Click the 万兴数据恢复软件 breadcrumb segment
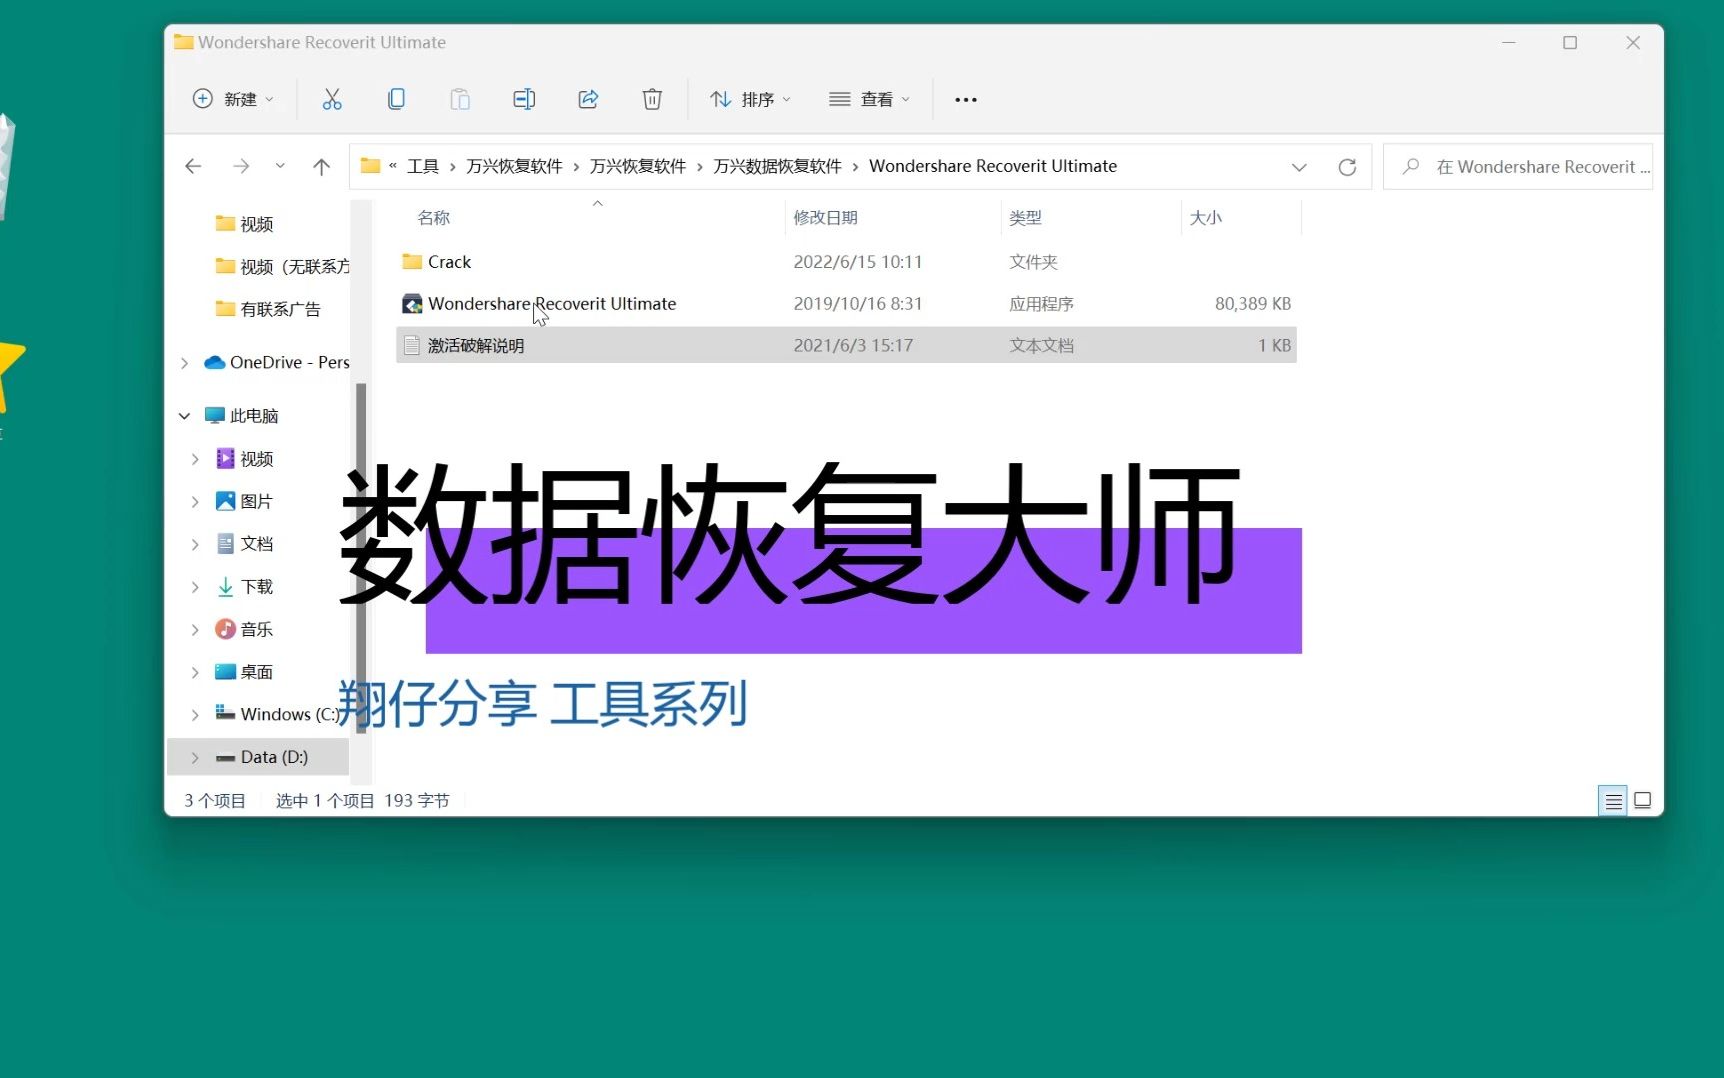1724x1078 pixels. (778, 166)
